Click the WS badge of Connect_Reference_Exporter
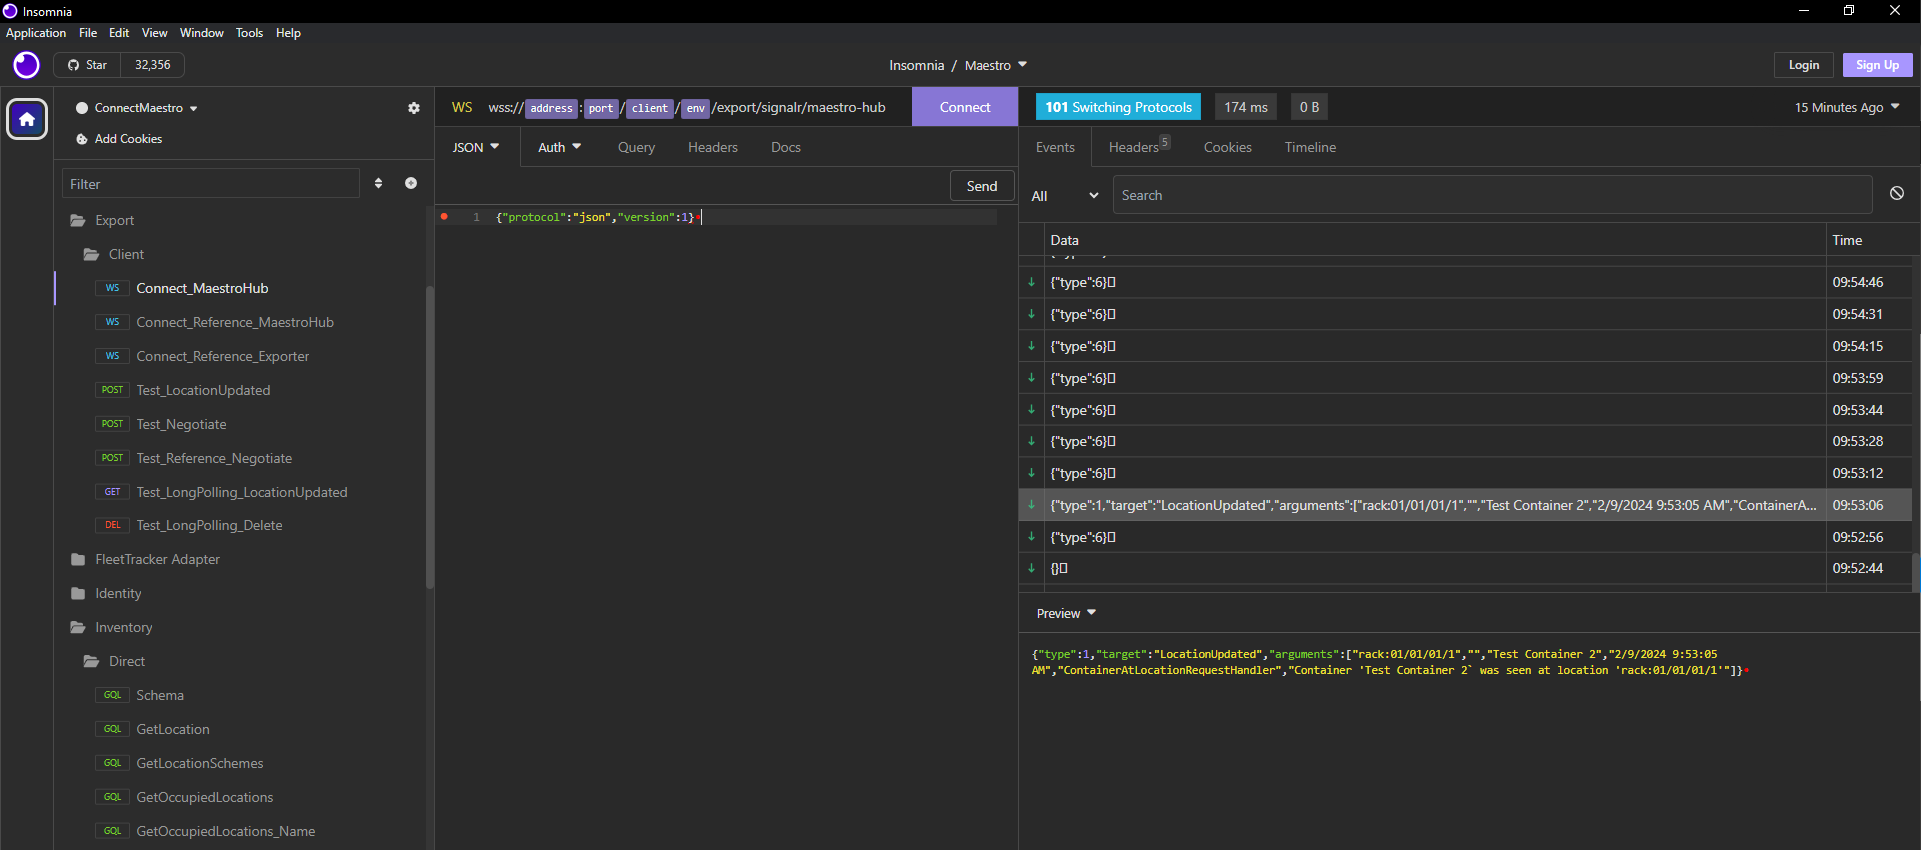 pos(112,356)
